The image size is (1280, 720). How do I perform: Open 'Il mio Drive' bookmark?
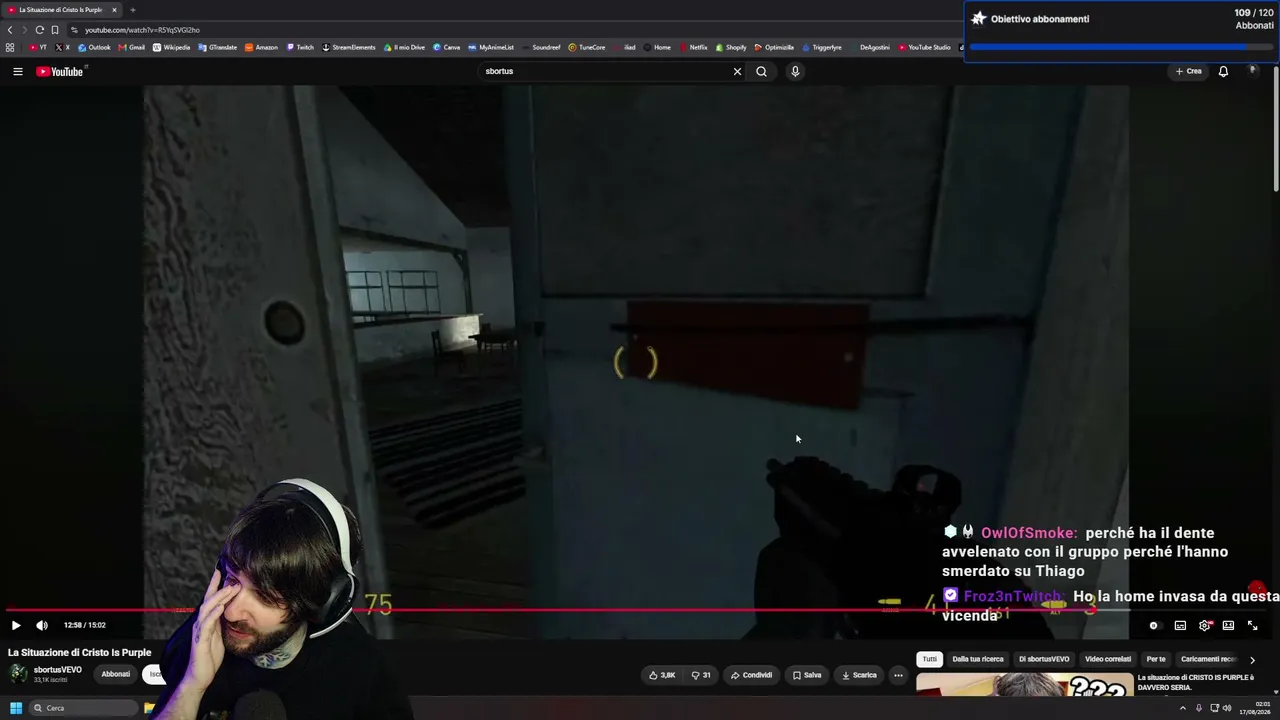click(404, 47)
